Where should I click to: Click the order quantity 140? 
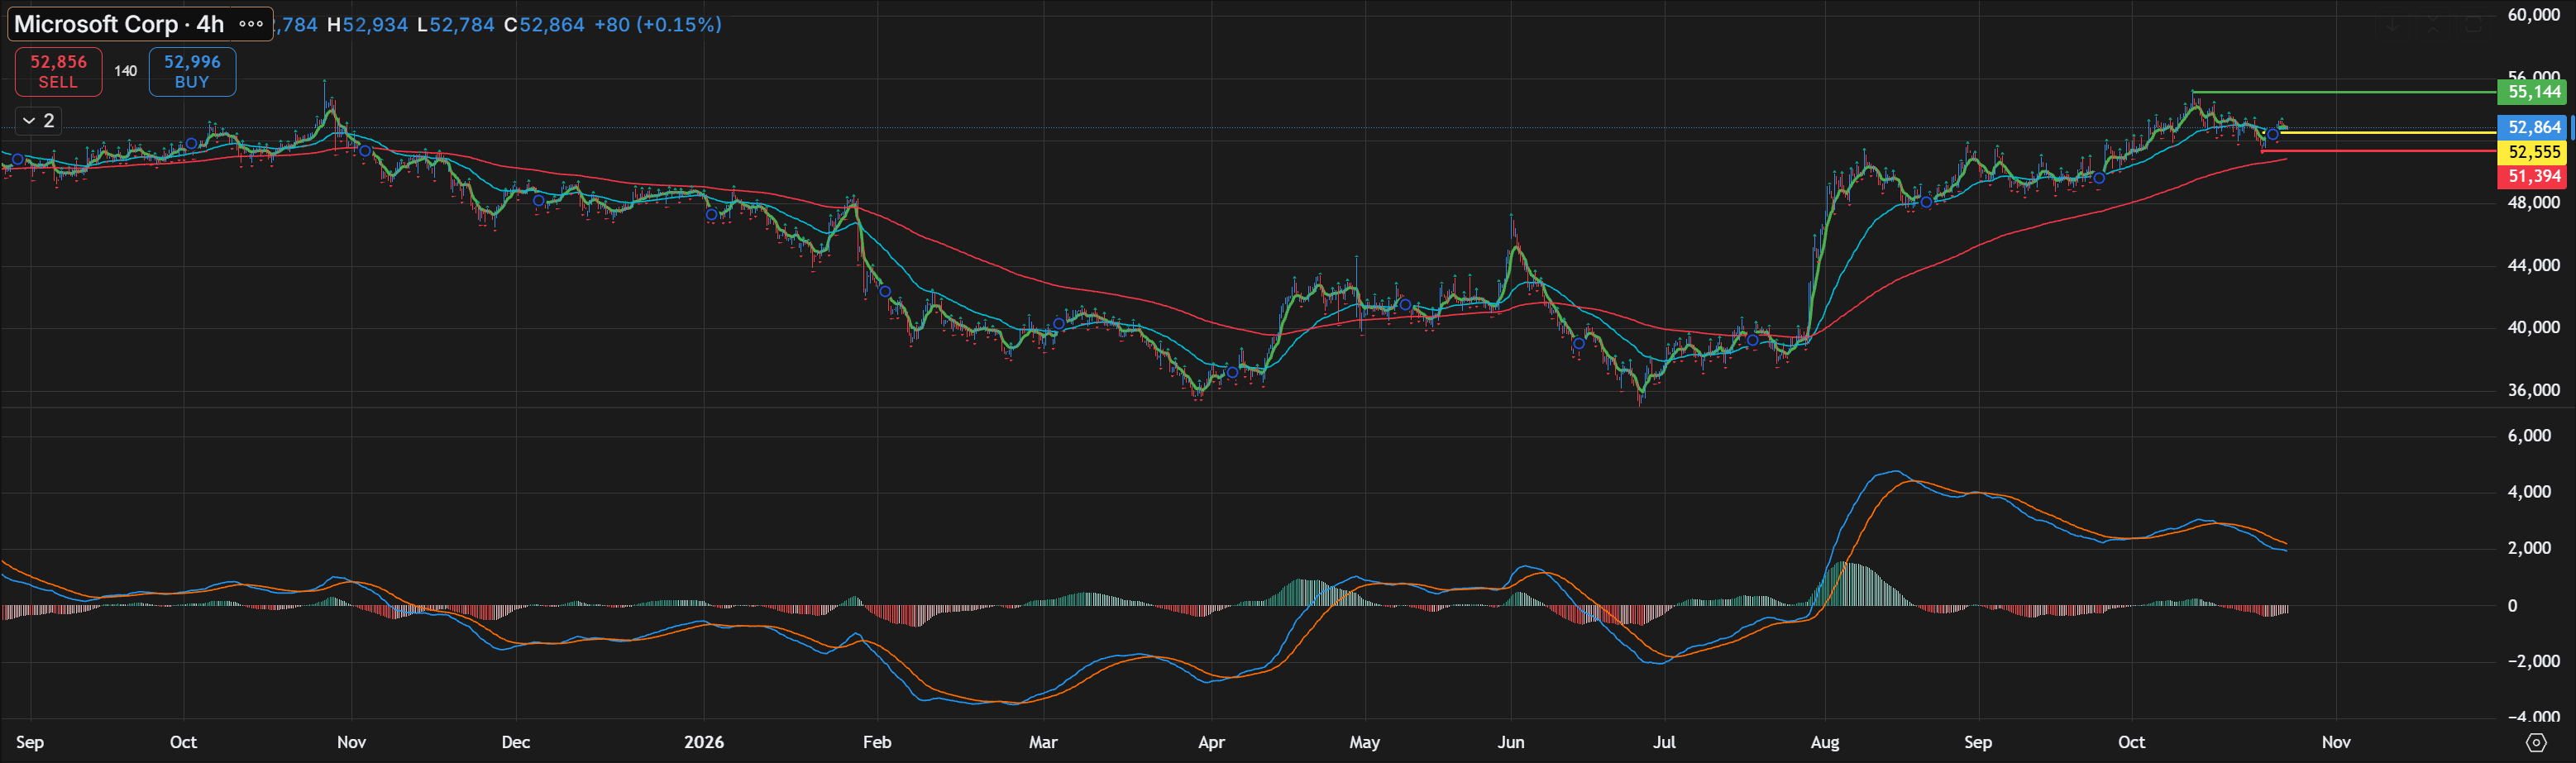tap(125, 71)
